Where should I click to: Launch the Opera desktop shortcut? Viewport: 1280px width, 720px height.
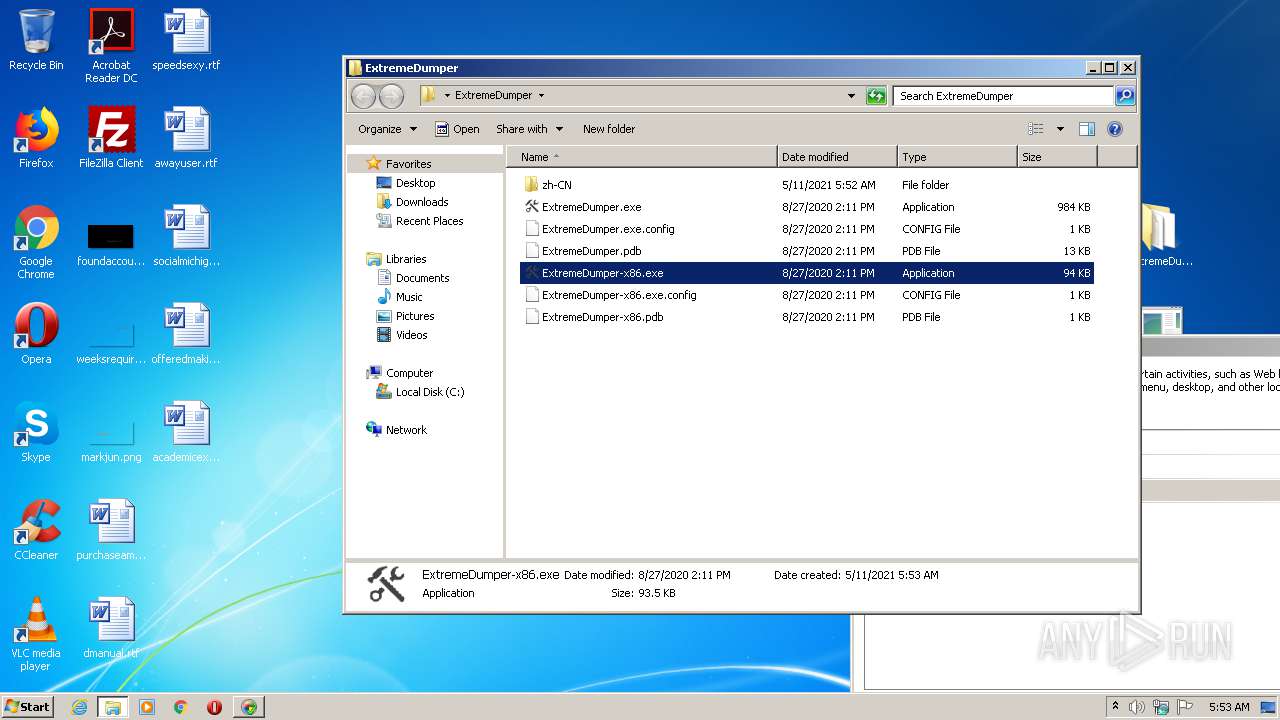pos(36,334)
